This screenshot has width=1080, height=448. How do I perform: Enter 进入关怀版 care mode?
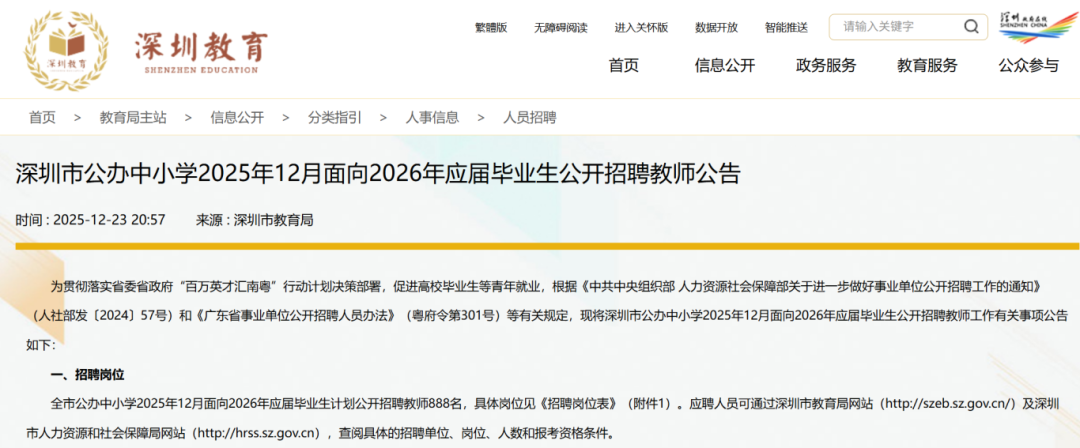pyautogui.click(x=641, y=27)
